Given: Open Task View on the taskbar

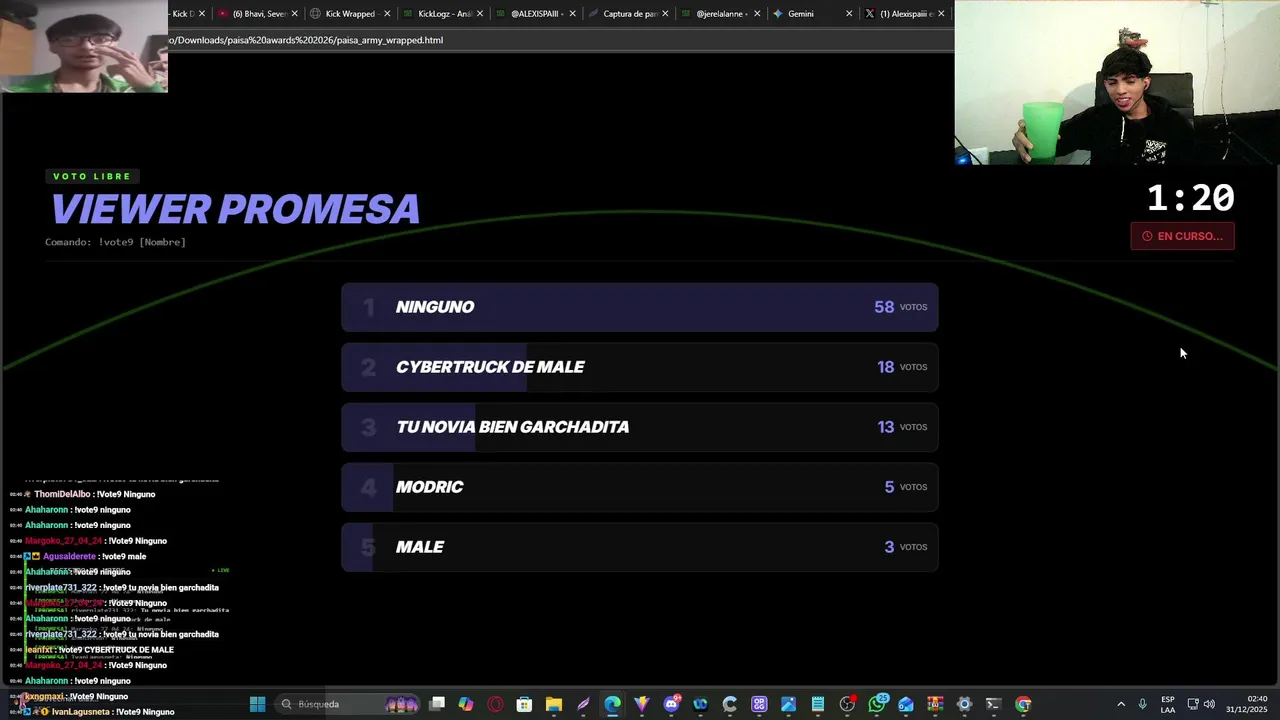Looking at the screenshot, I should pyautogui.click(x=437, y=704).
